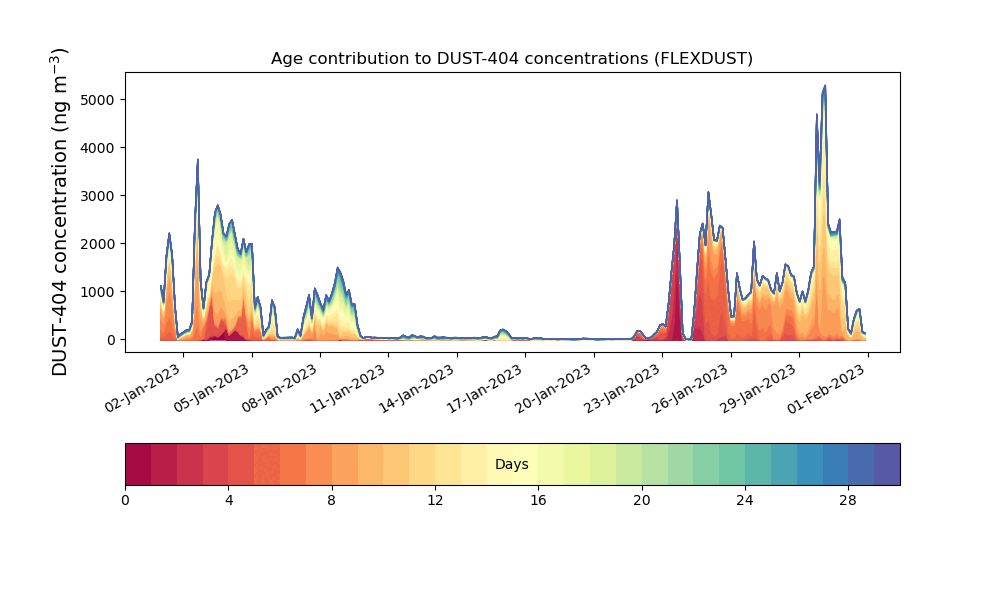The image size is (1000, 600).
Task: Click the "16" colorbar tick label
Action: click(x=538, y=501)
